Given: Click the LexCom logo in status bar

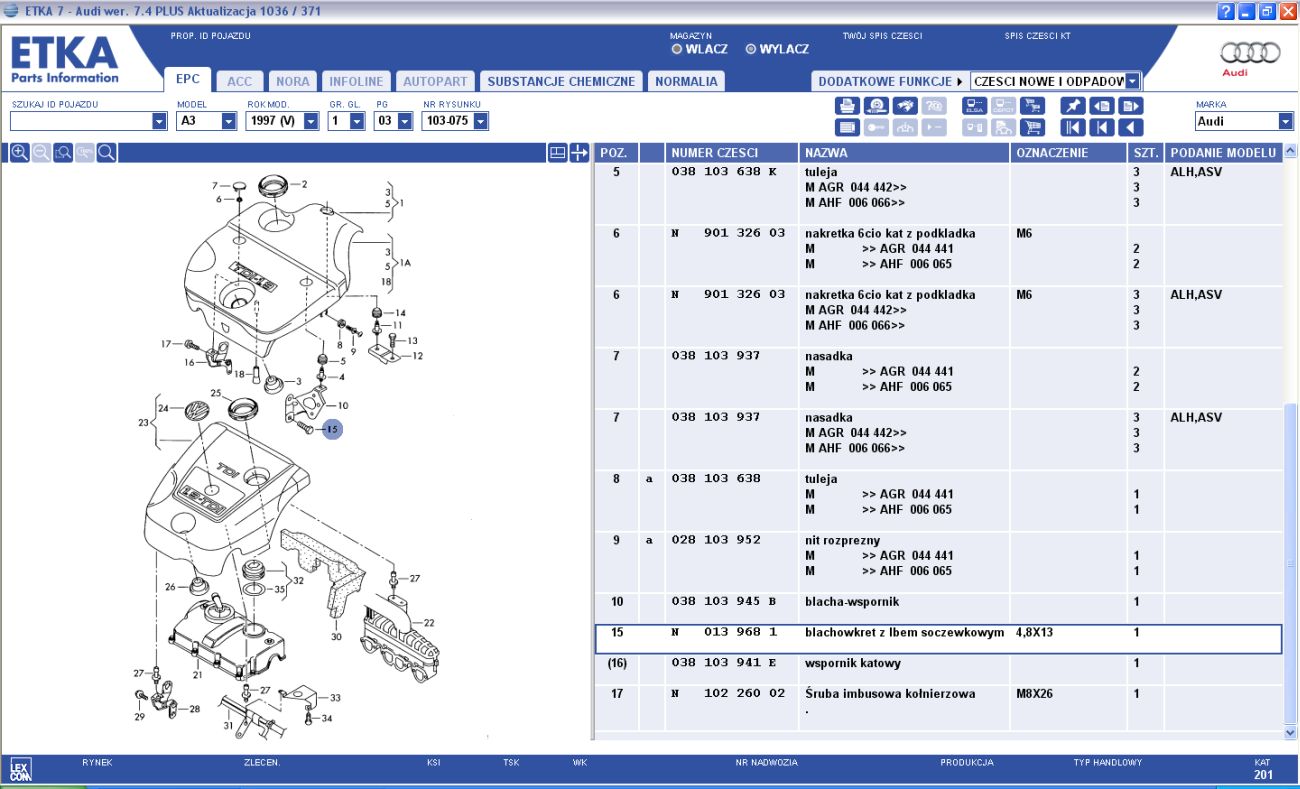Looking at the screenshot, I should tap(20, 769).
